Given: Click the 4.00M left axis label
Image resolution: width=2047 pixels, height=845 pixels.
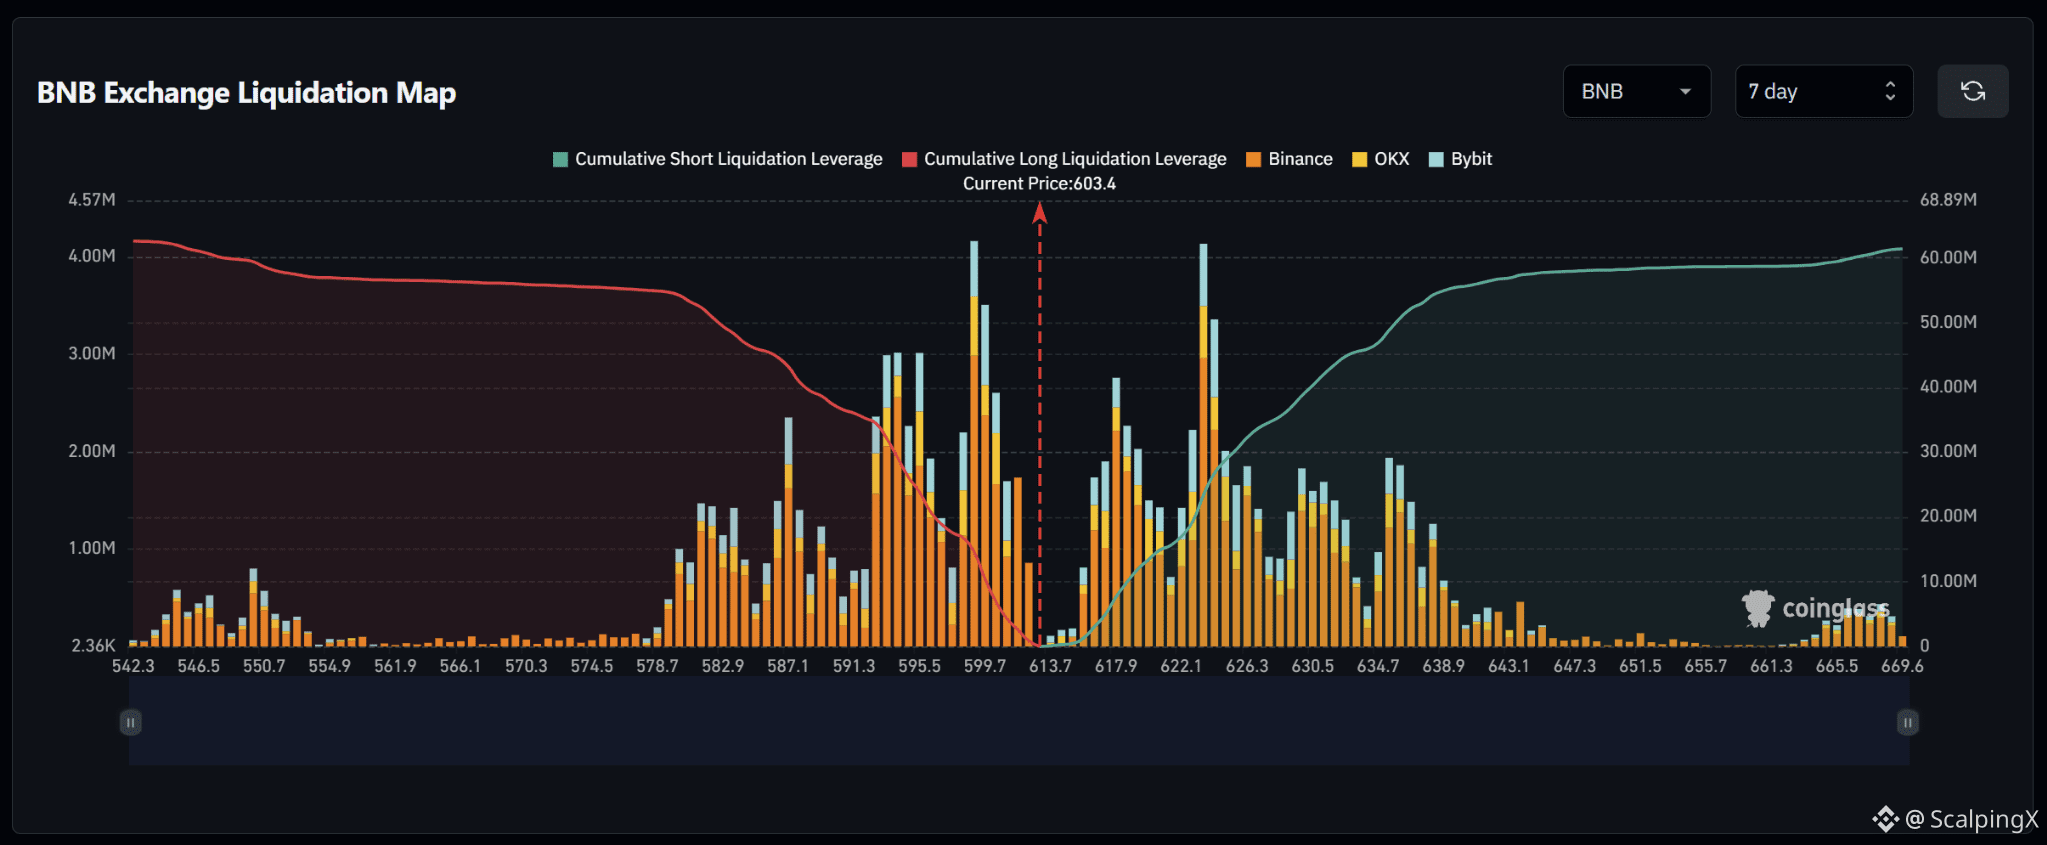Looking at the screenshot, I should pos(92,256).
